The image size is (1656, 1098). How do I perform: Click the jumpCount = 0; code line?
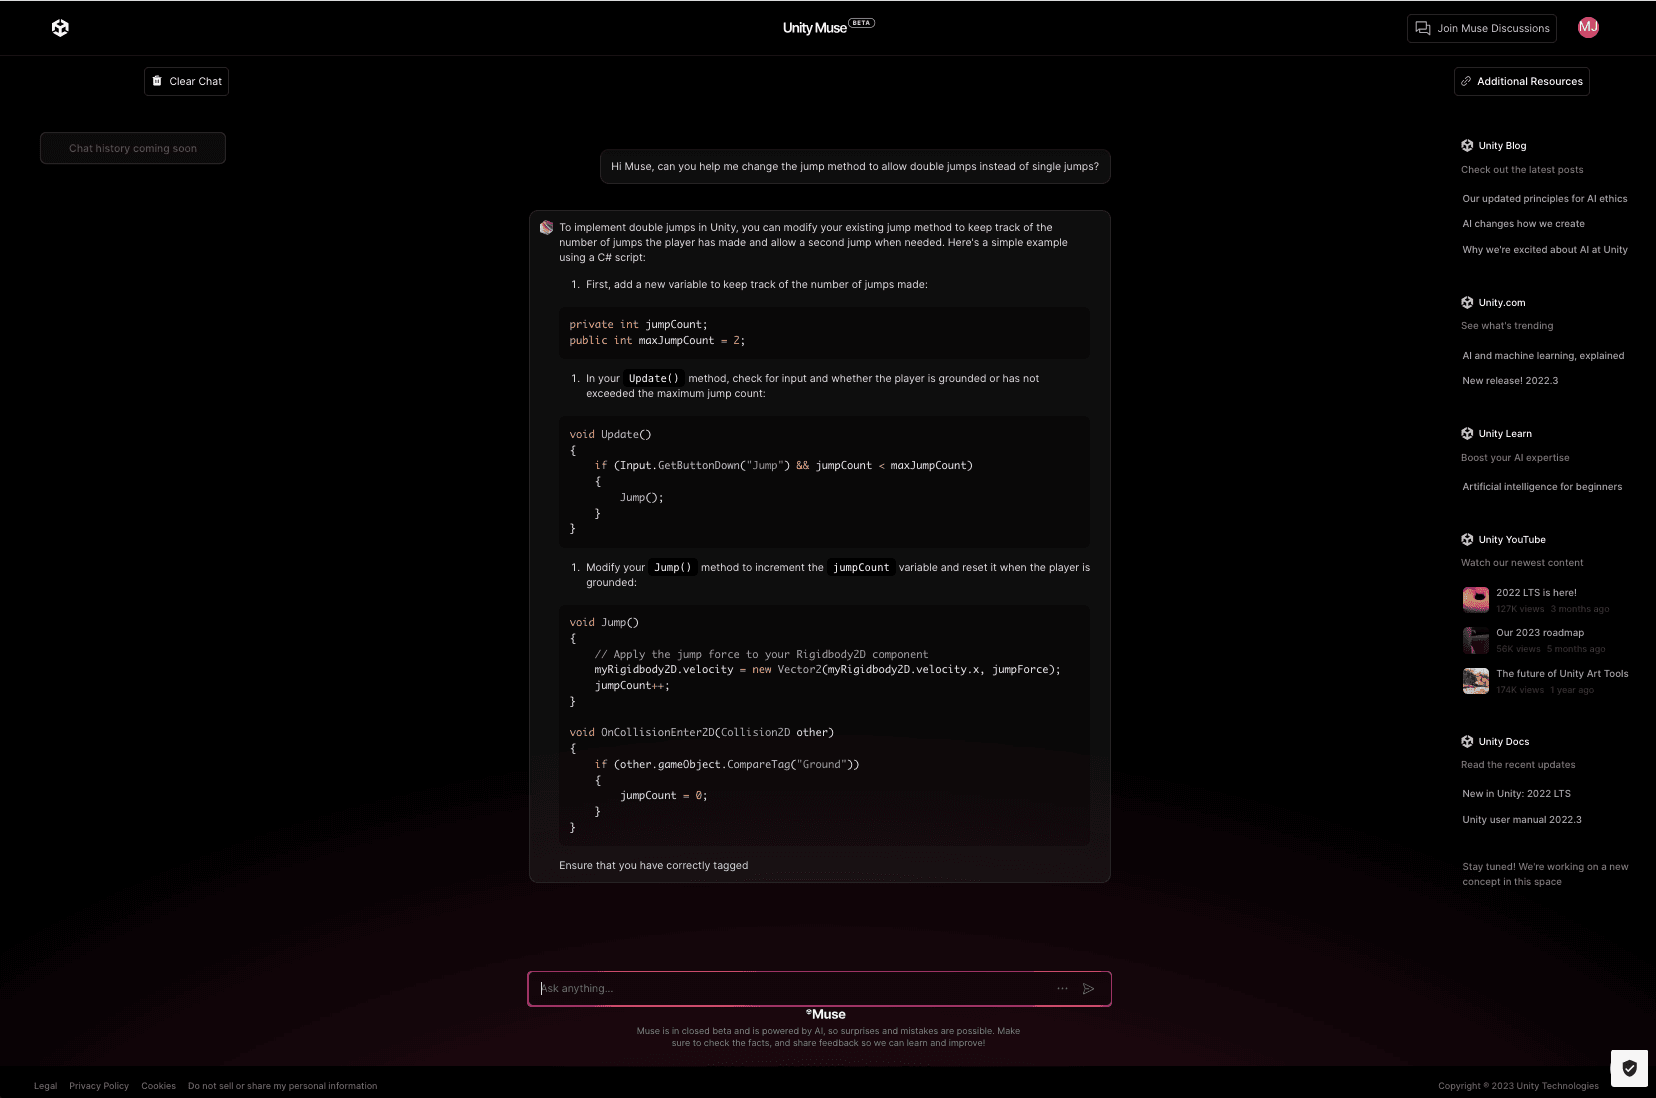[663, 796]
